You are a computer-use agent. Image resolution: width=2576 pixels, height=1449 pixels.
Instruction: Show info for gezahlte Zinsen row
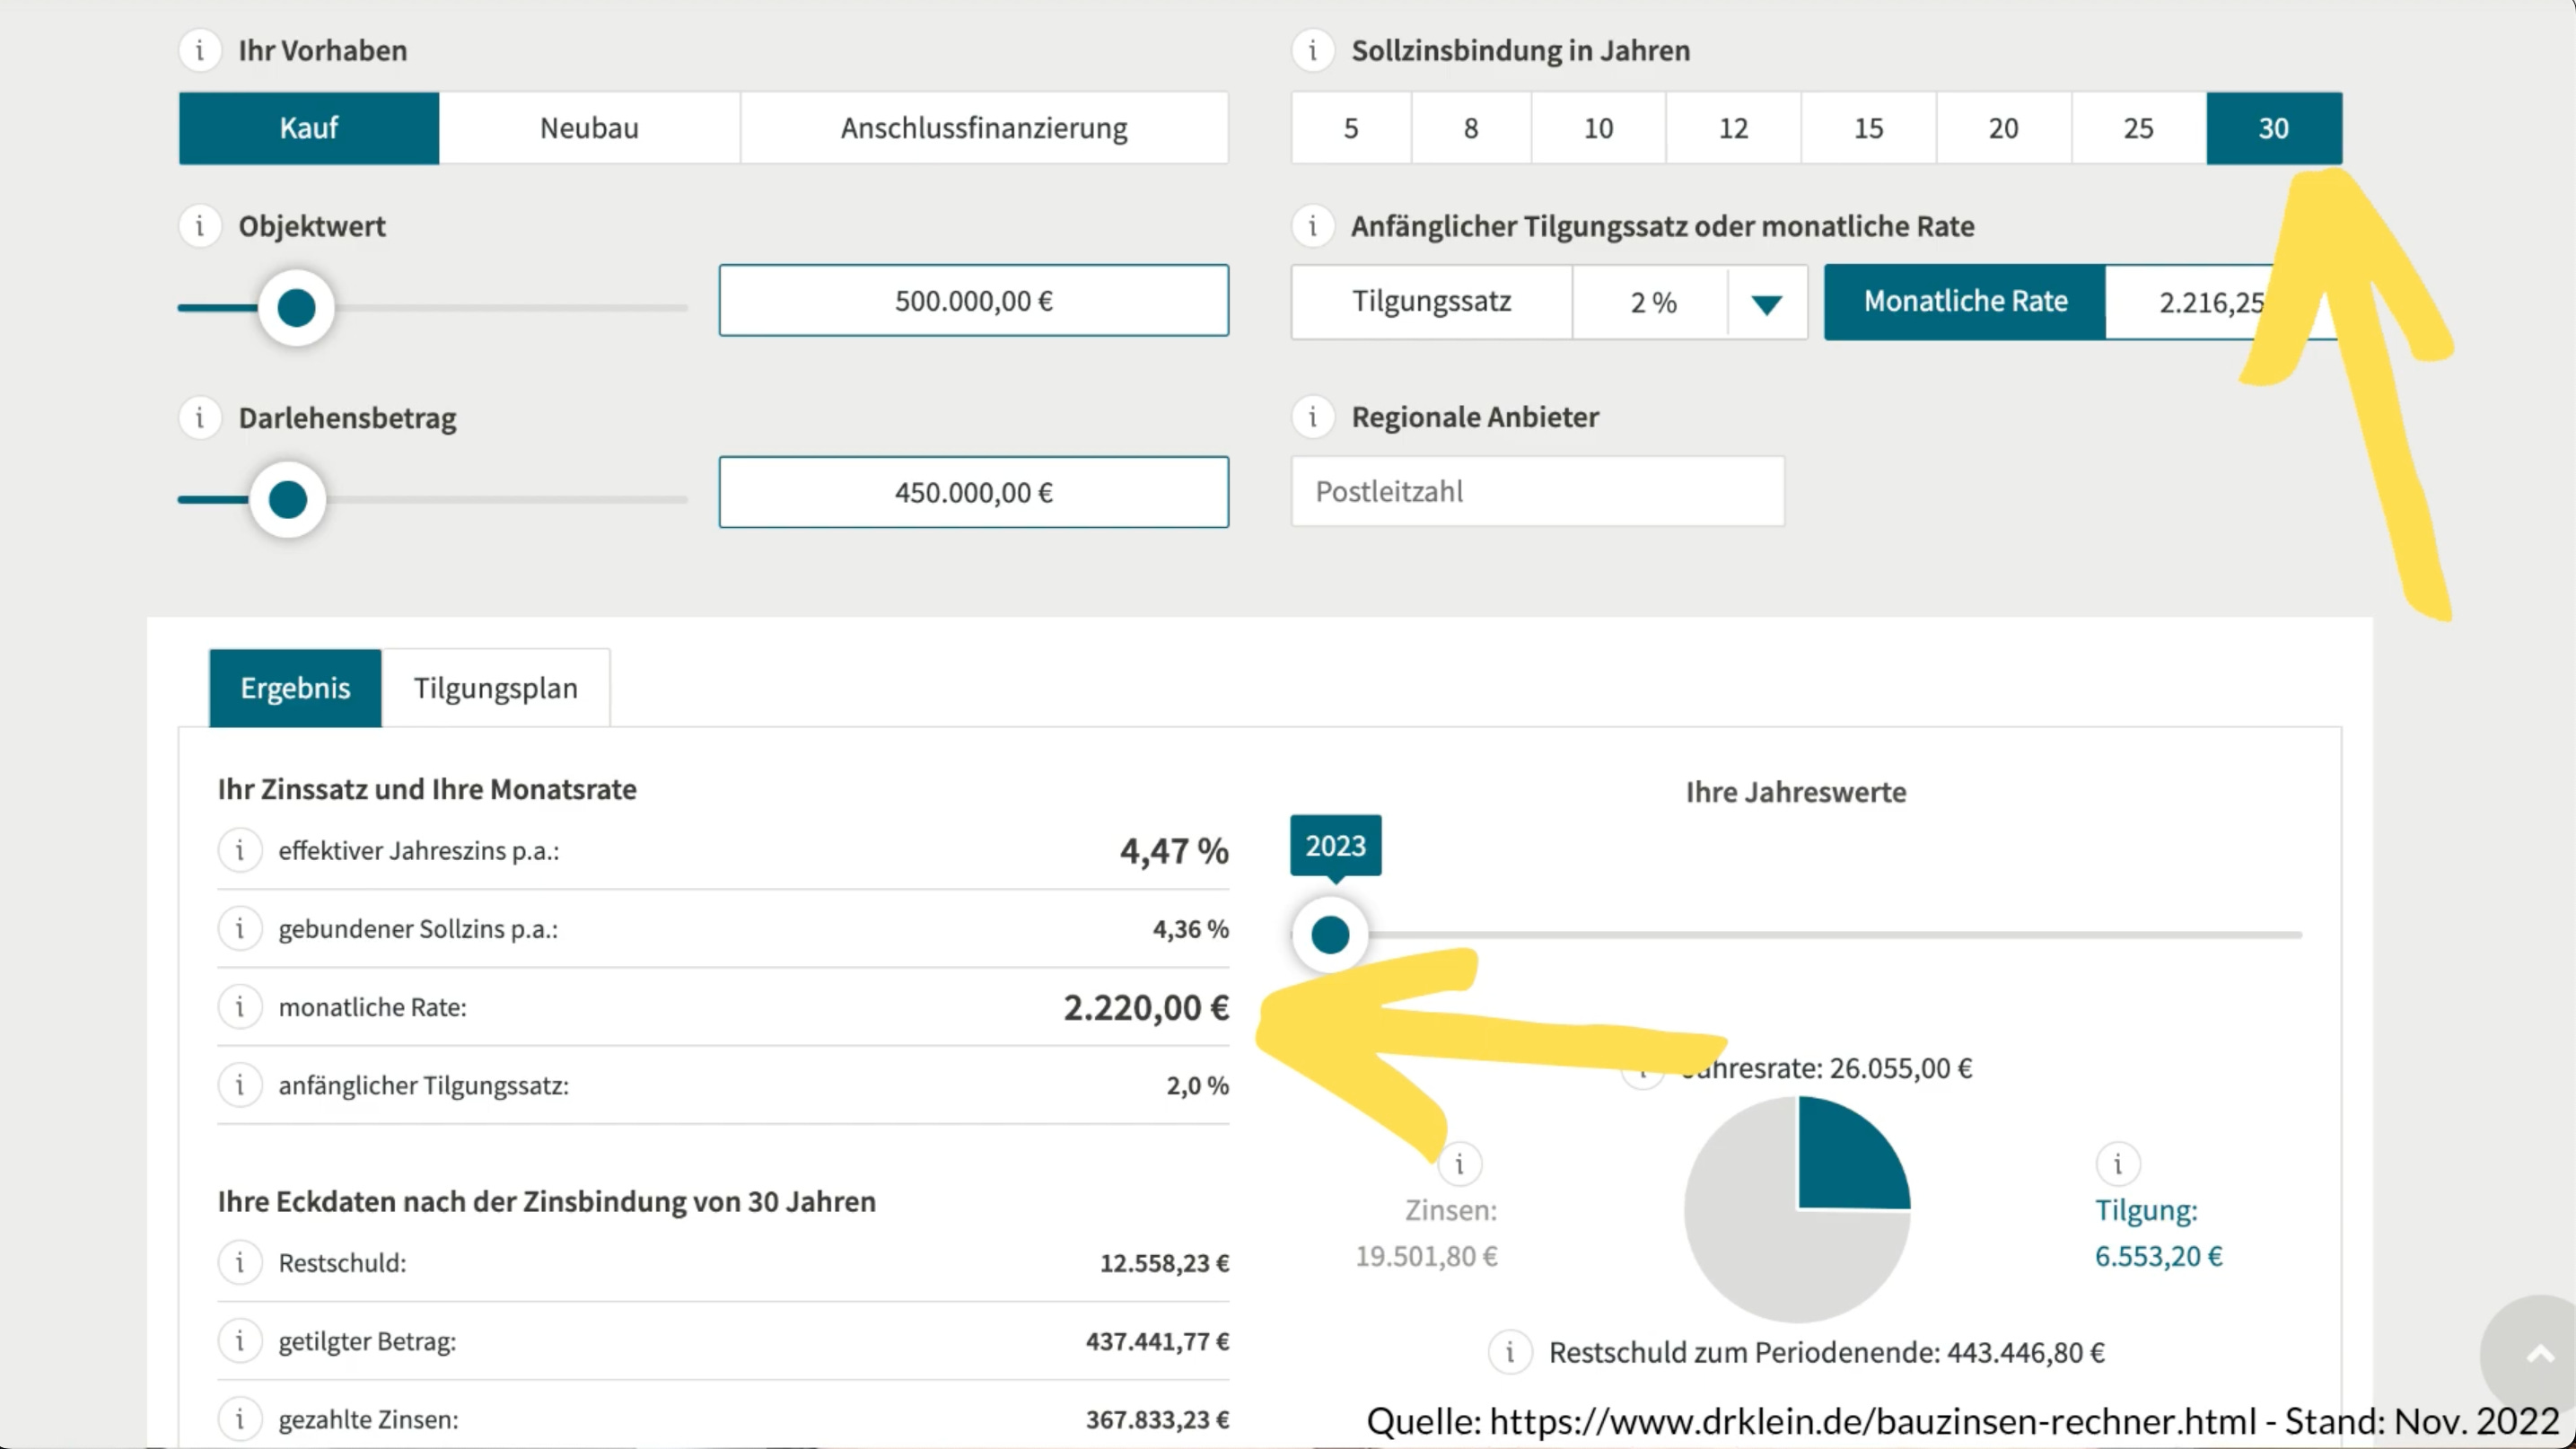tap(240, 1418)
